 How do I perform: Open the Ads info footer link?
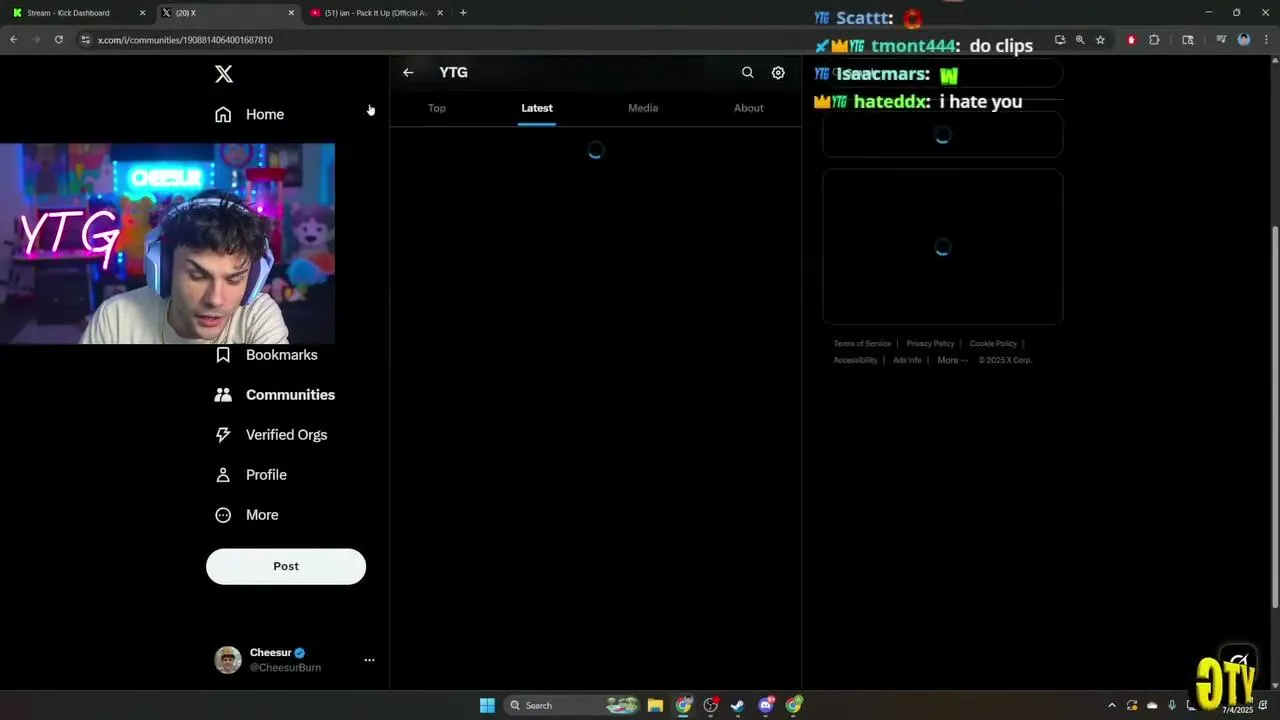point(907,360)
